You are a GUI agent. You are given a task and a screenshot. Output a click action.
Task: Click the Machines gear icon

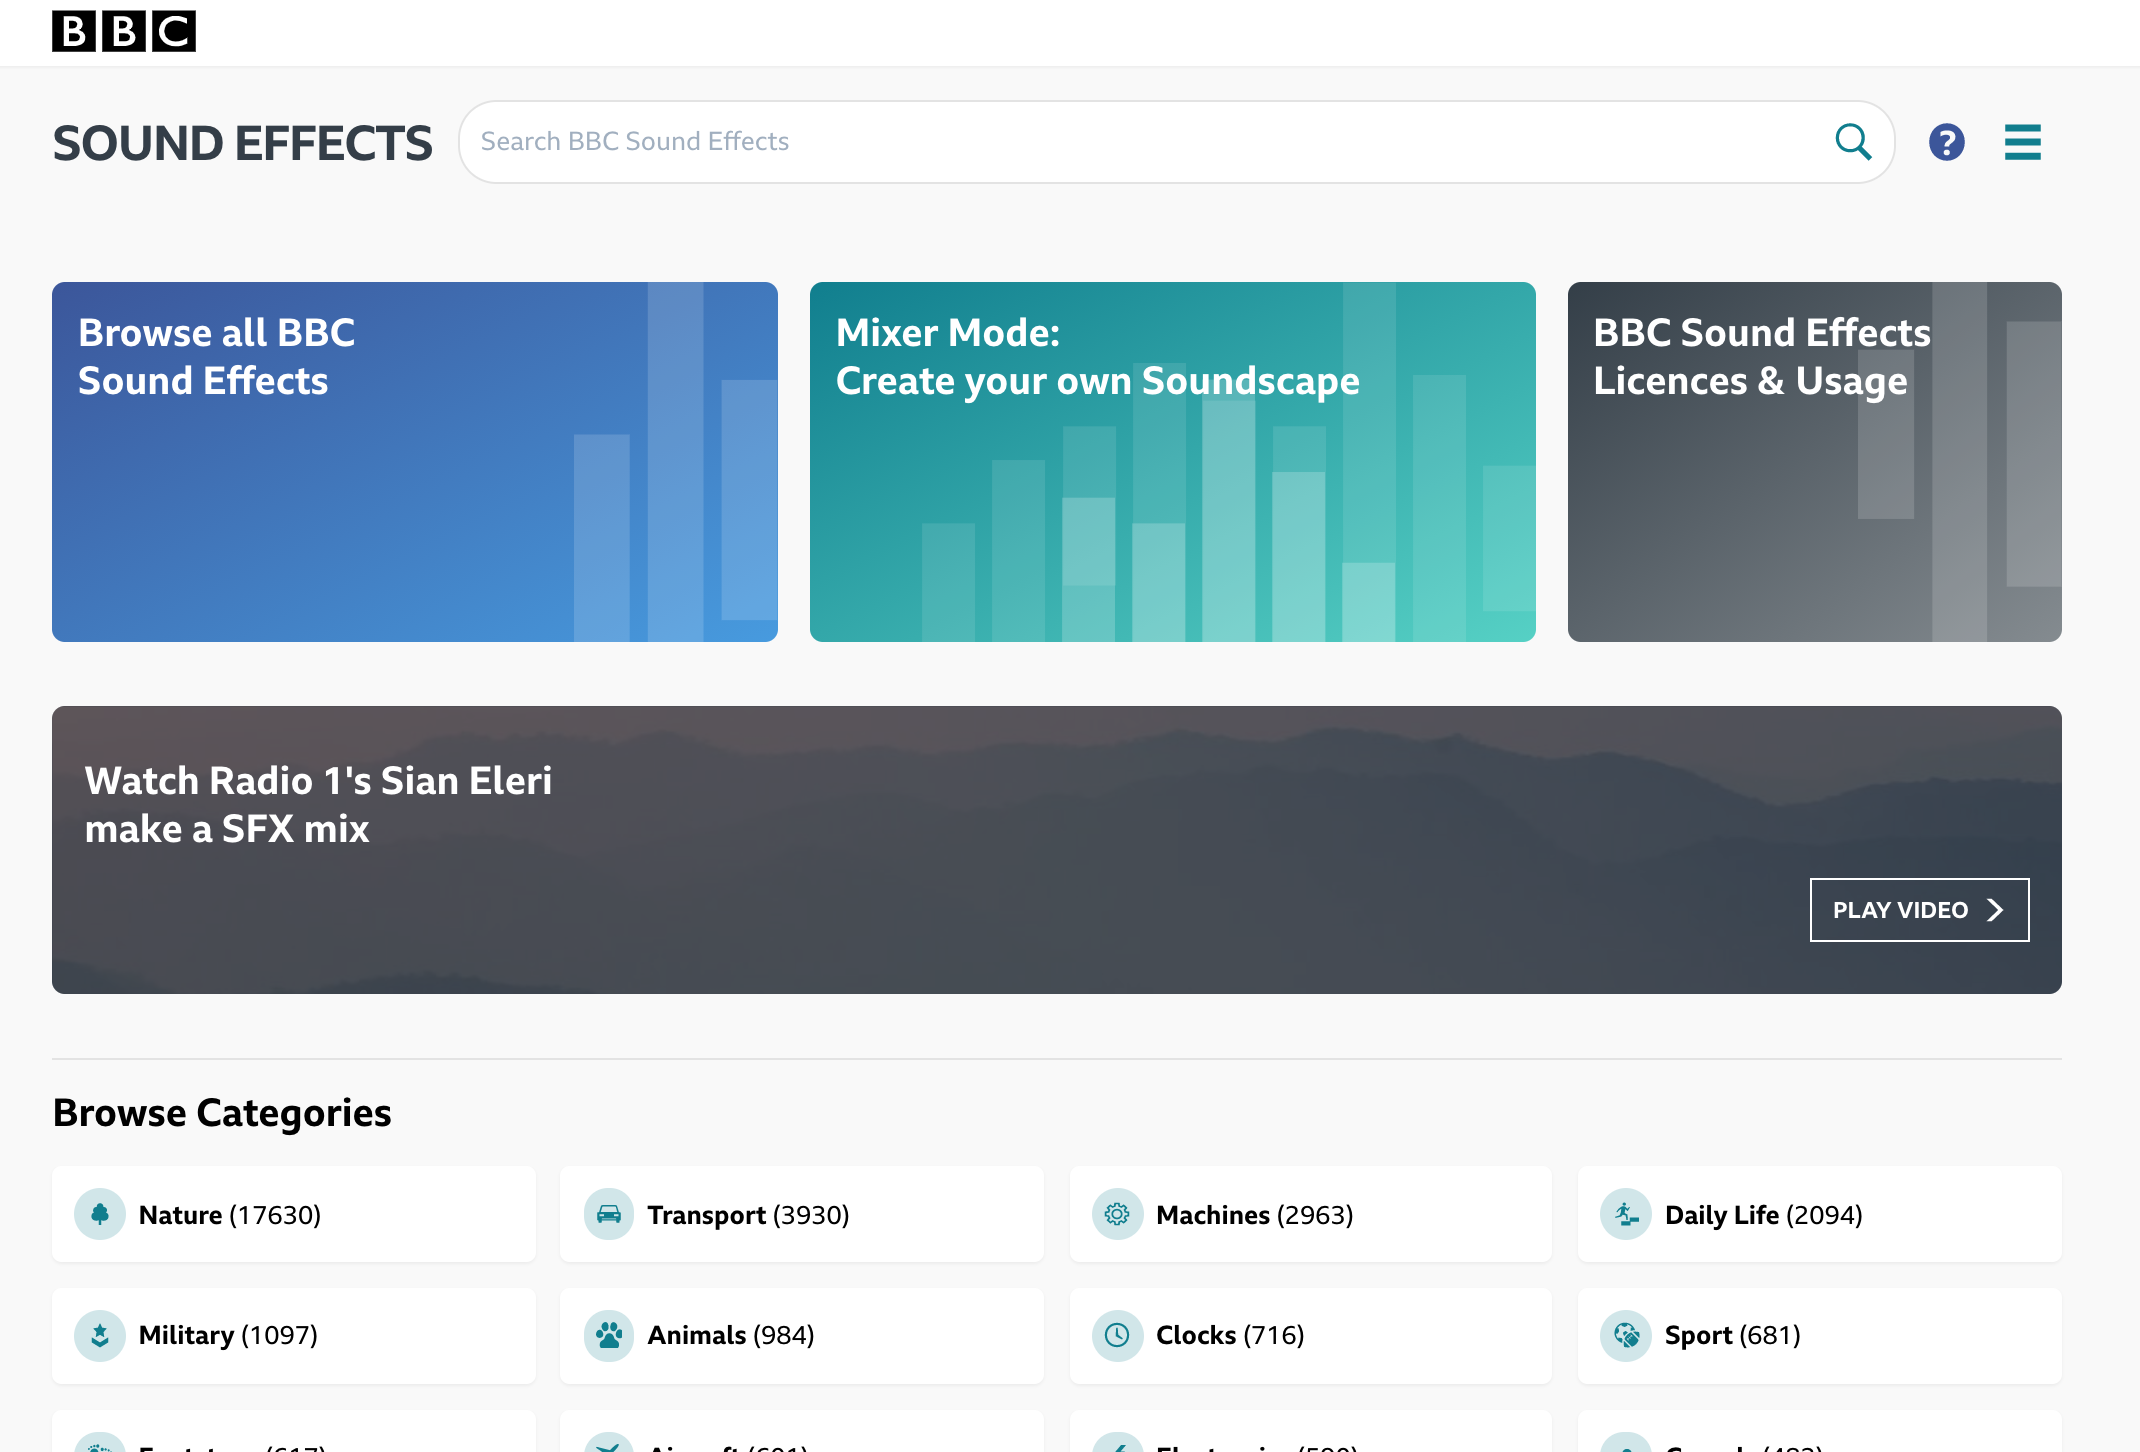1117,1214
